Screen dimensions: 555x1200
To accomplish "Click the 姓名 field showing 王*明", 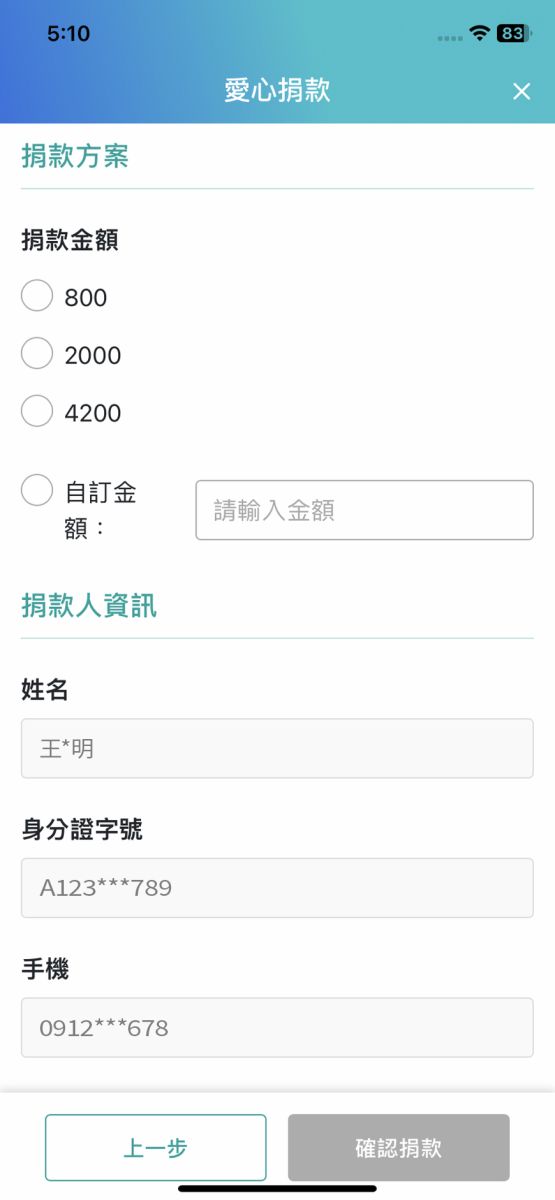I will coord(277,748).
